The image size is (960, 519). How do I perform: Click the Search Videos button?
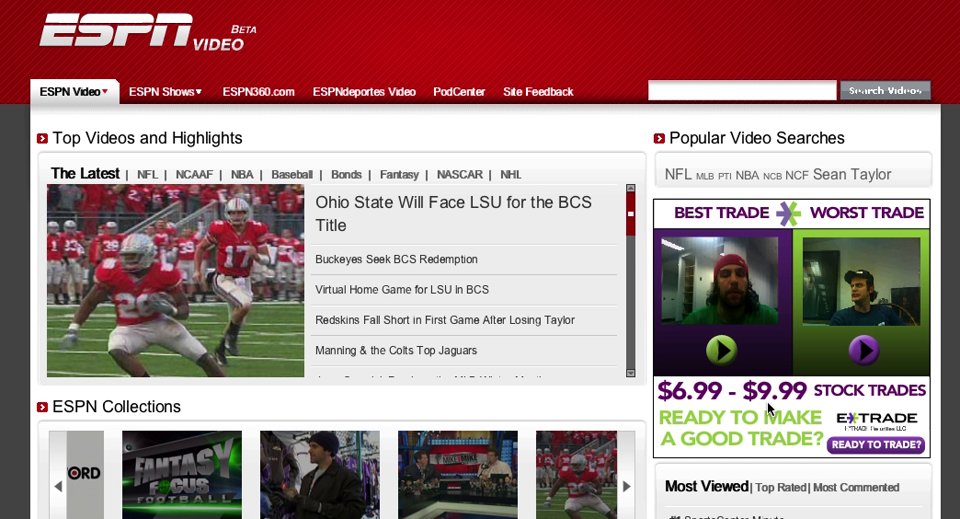click(885, 91)
